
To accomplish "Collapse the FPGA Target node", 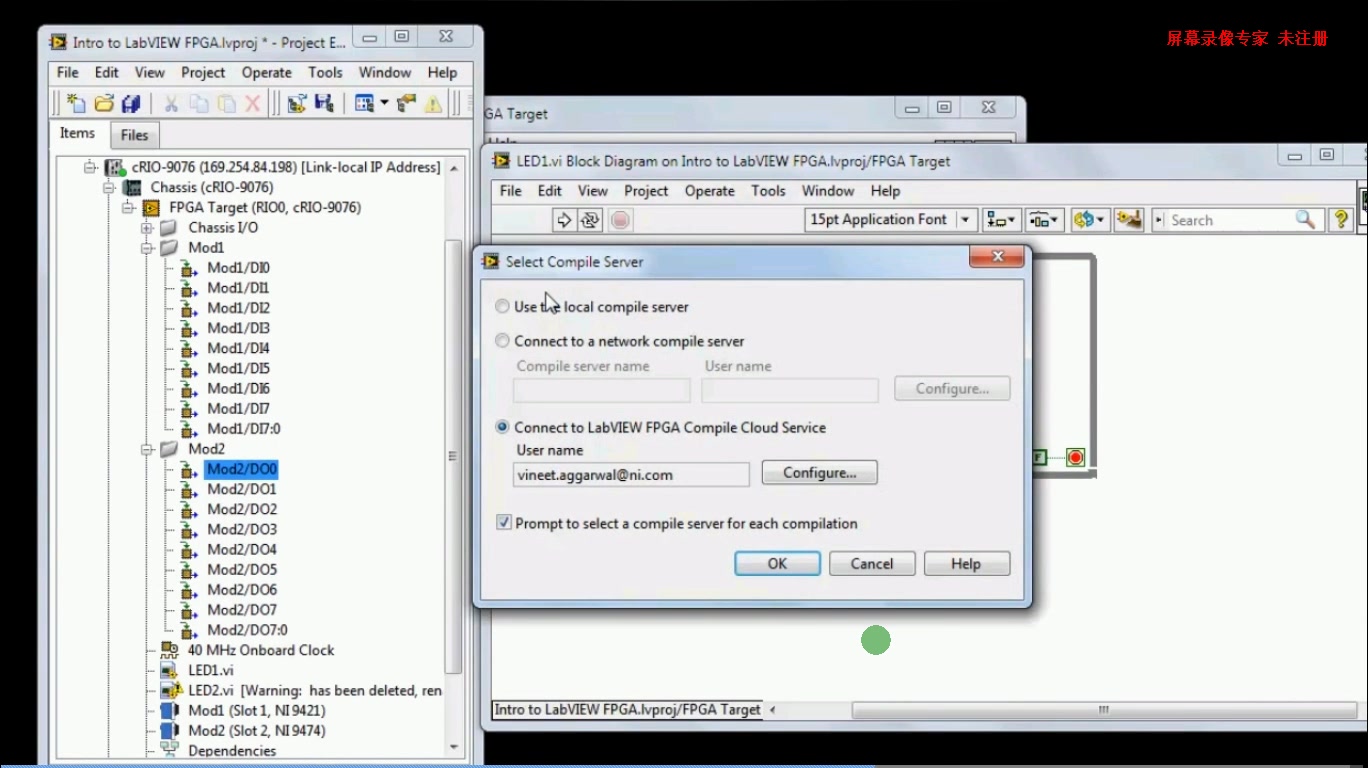I will [x=128, y=207].
